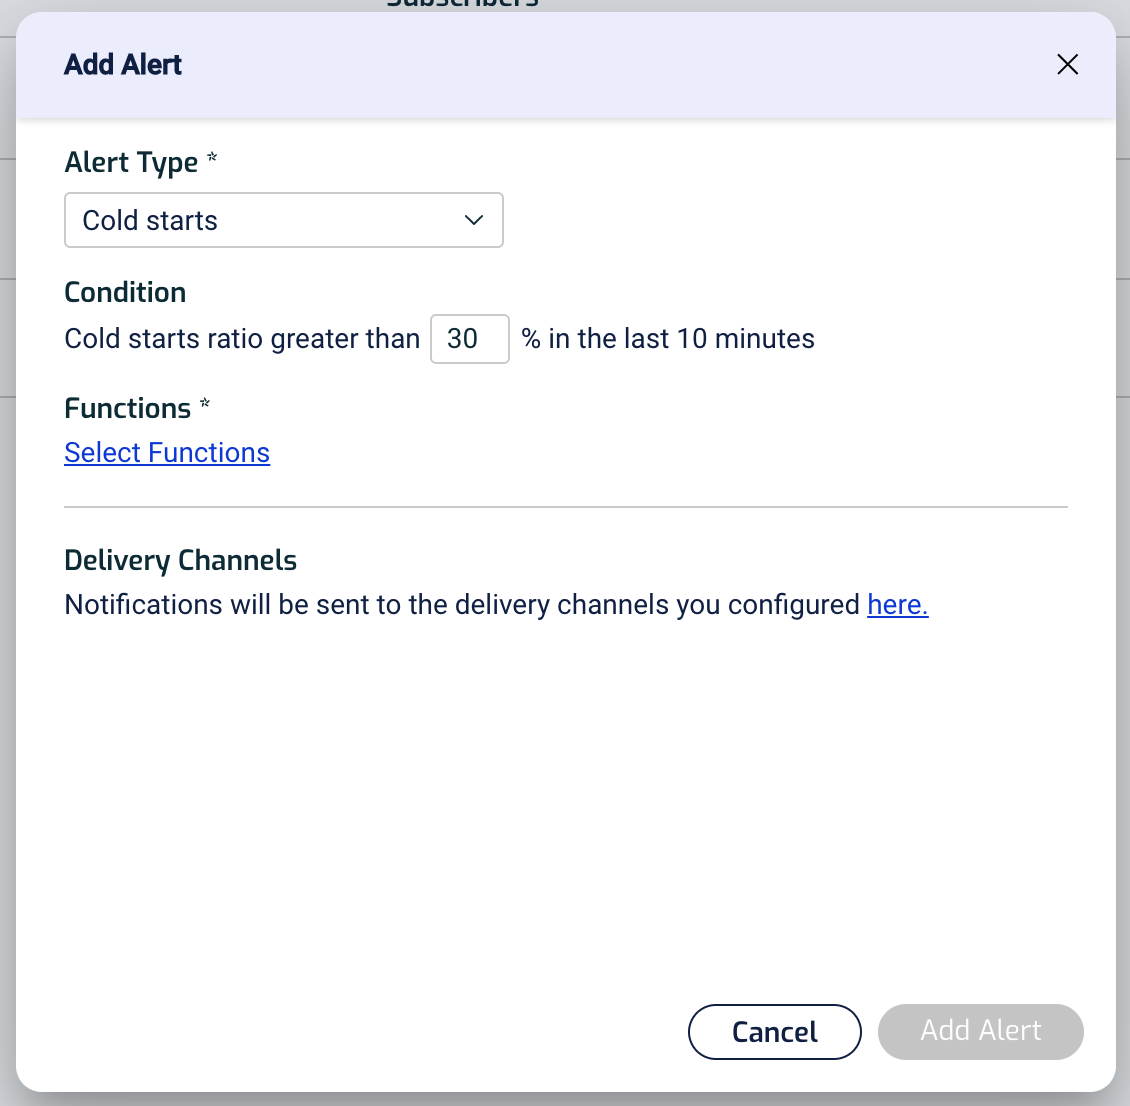Click the notifications delivery channels description text
Image resolution: width=1130 pixels, height=1106 pixels.
460,604
